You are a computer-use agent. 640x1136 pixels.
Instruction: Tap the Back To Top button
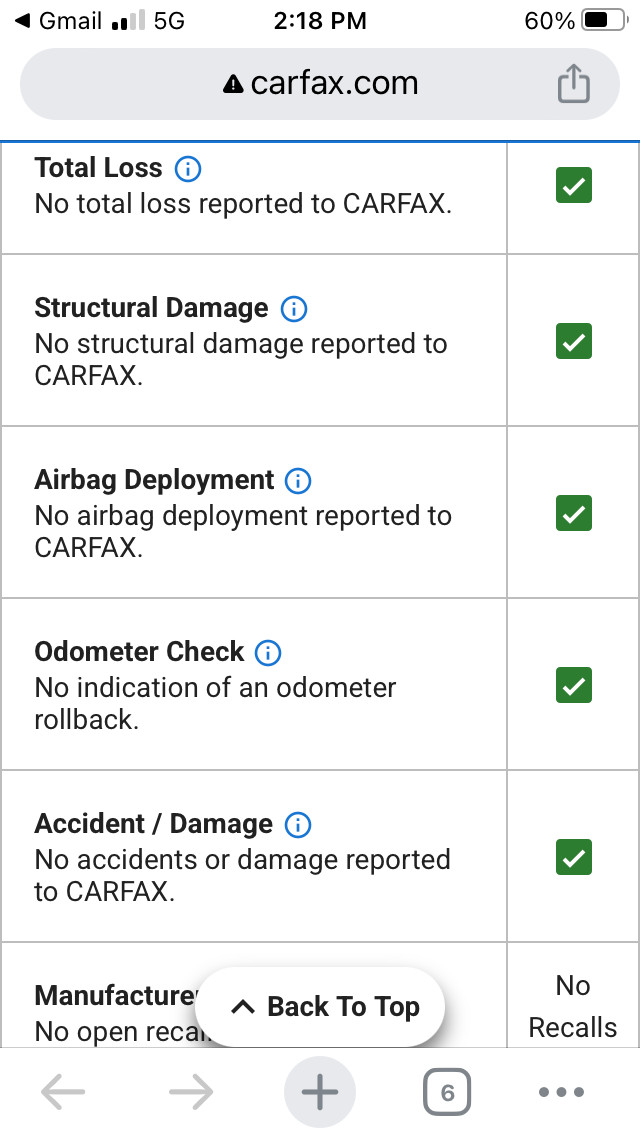tap(320, 1007)
